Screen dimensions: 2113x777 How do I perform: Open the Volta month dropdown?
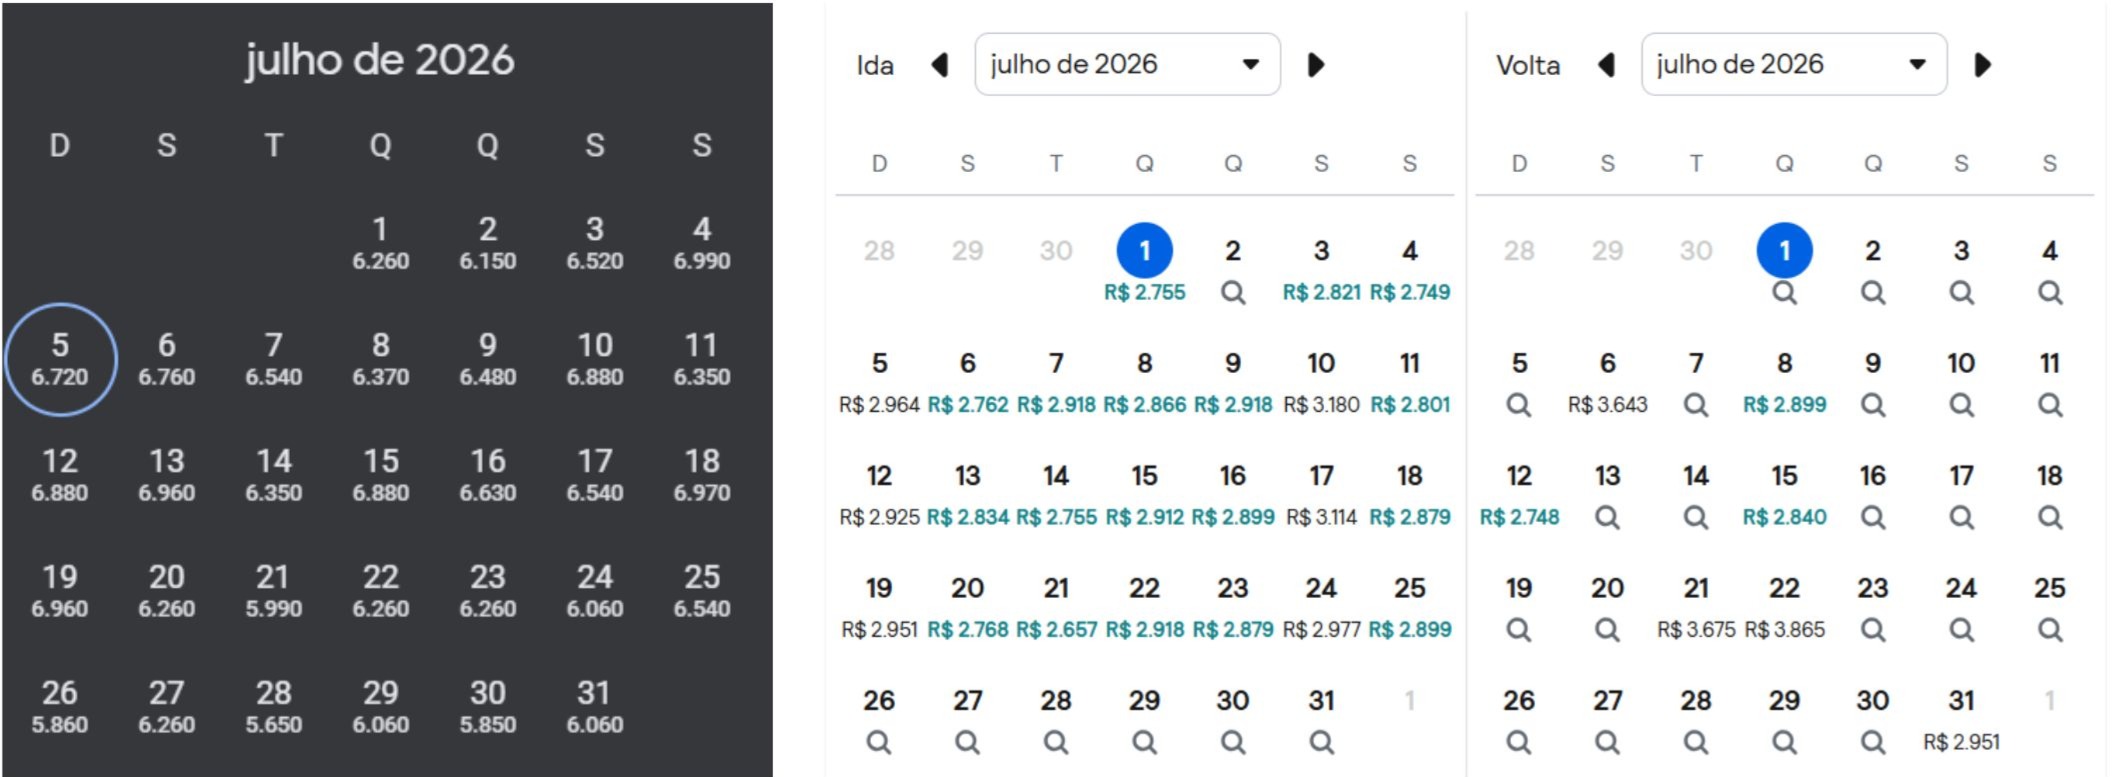[x=1793, y=65]
